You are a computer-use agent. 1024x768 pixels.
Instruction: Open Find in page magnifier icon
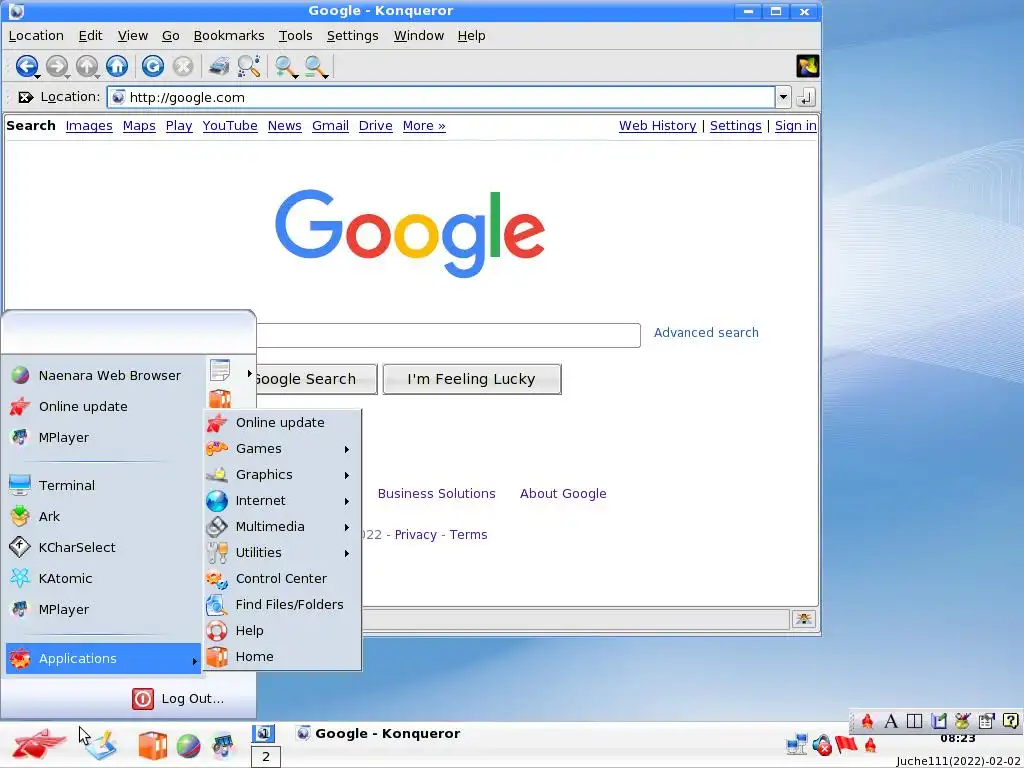click(x=249, y=66)
